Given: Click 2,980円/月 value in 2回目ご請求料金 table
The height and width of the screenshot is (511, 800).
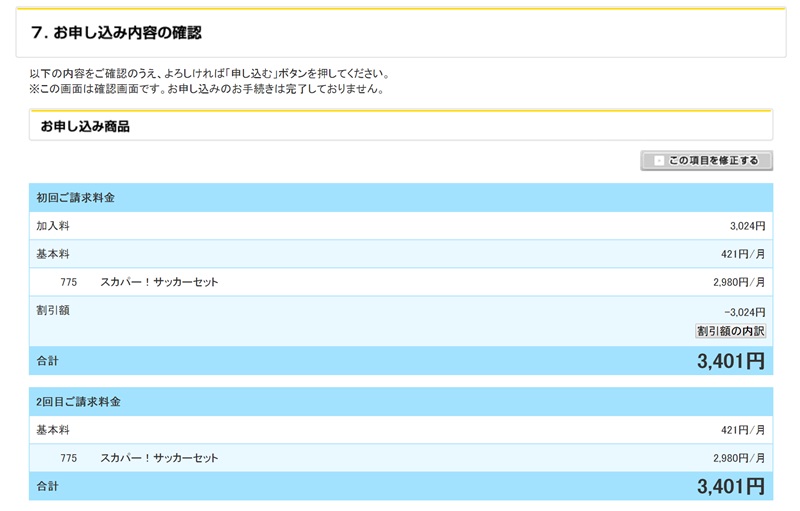Looking at the screenshot, I should 739,458.
